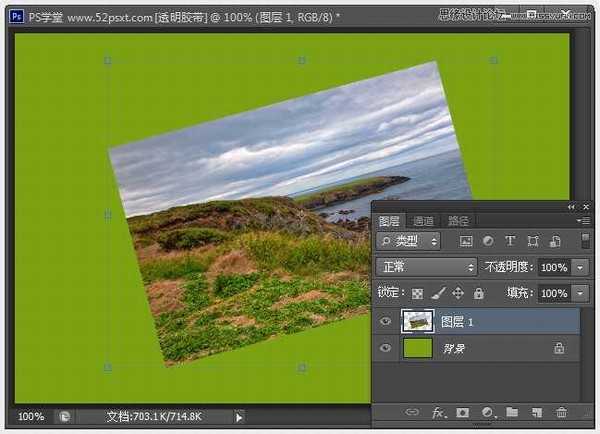This screenshot has height=434, width=600.
Task: Open the status bar info arrow menu
Action: tap(239, 416)
